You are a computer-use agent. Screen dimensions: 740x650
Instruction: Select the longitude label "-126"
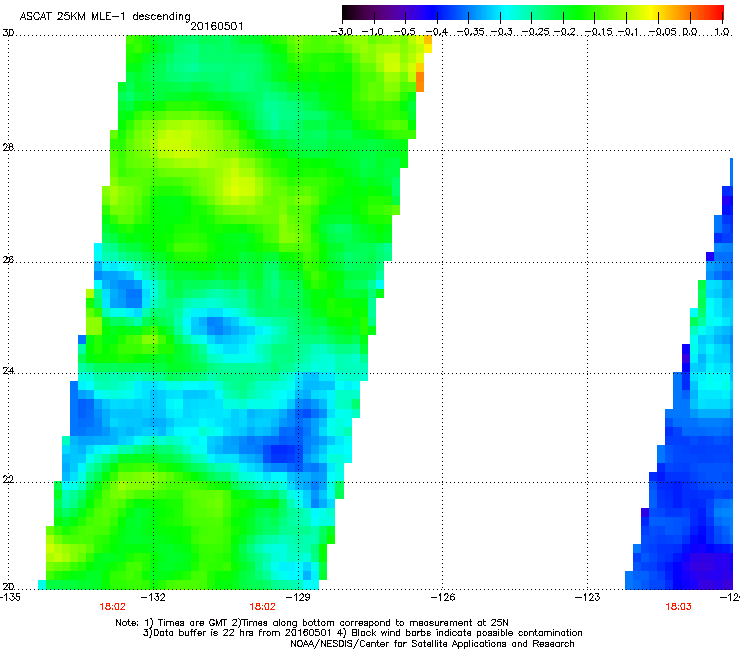click(443, 597)
